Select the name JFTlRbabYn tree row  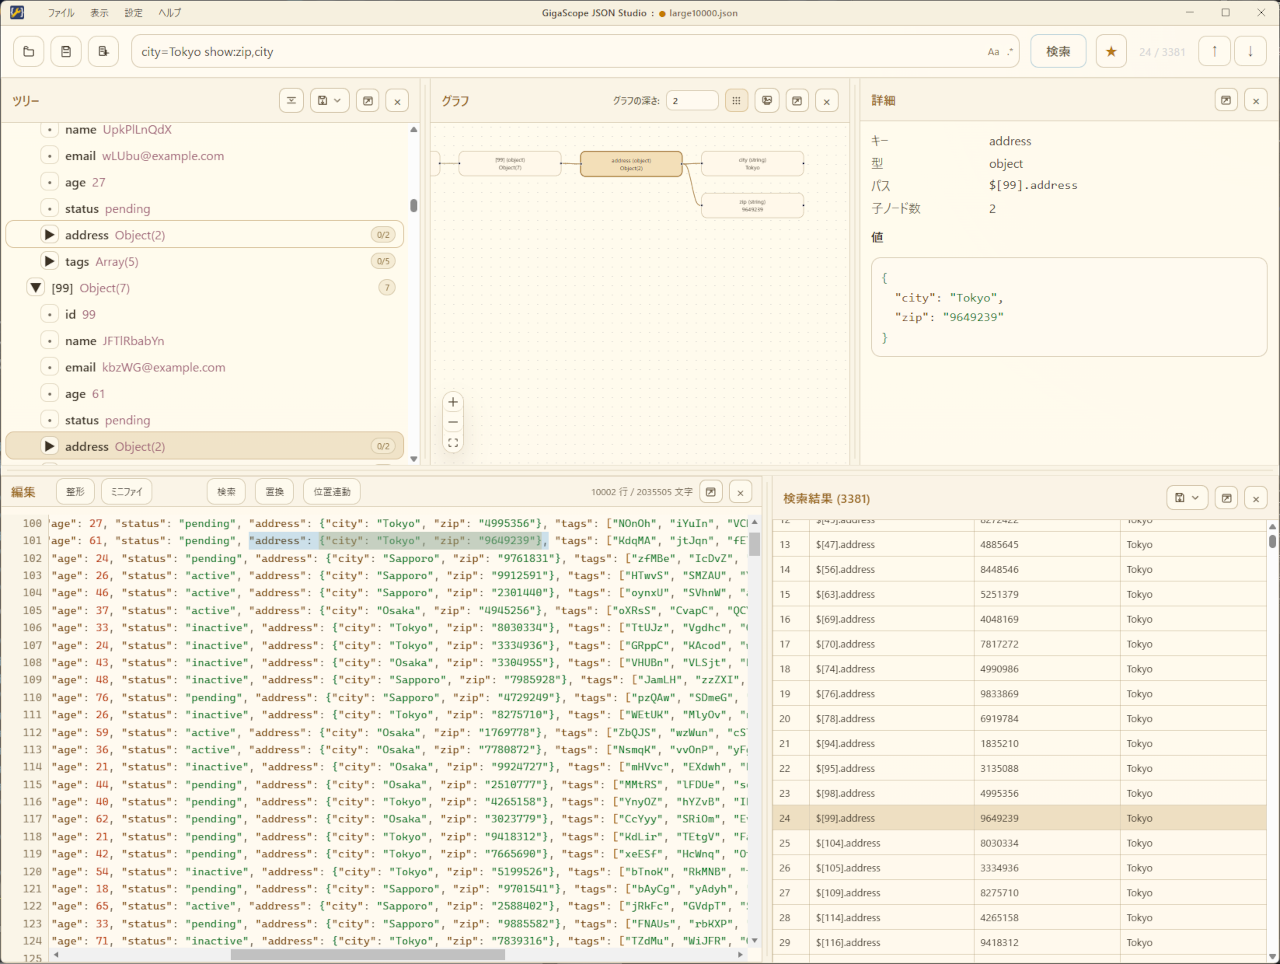(x=205, y=341)
